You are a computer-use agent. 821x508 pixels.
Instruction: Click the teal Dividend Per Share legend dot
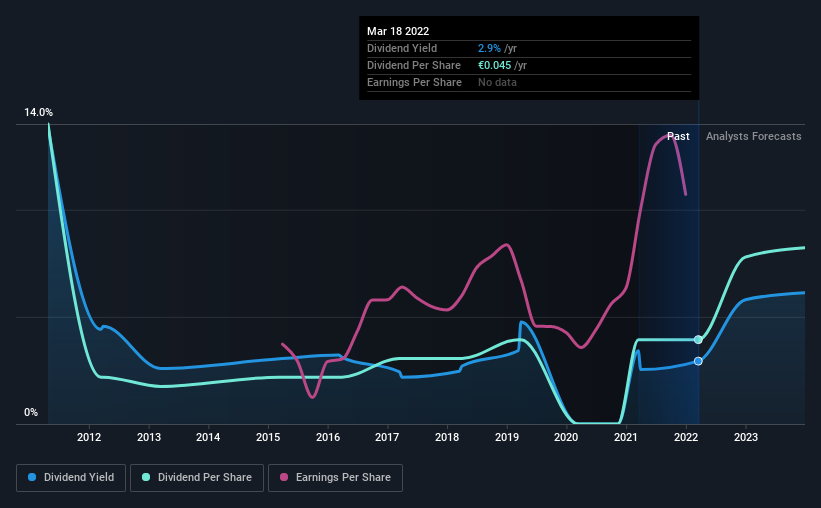(x=146, y=477)
